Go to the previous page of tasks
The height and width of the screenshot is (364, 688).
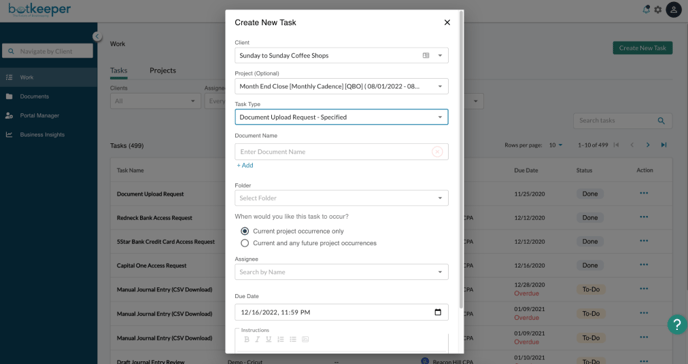click(x=632, y=145)
